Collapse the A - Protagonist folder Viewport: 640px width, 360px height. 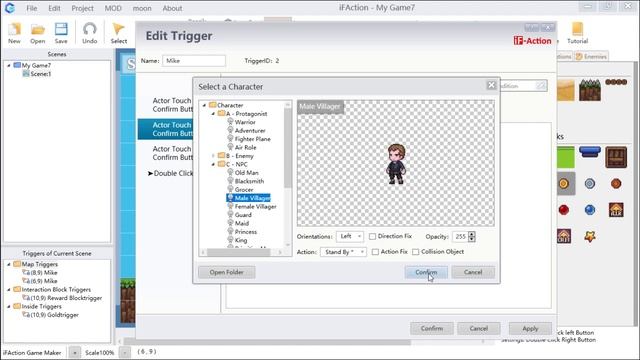[x=213, y=114]
